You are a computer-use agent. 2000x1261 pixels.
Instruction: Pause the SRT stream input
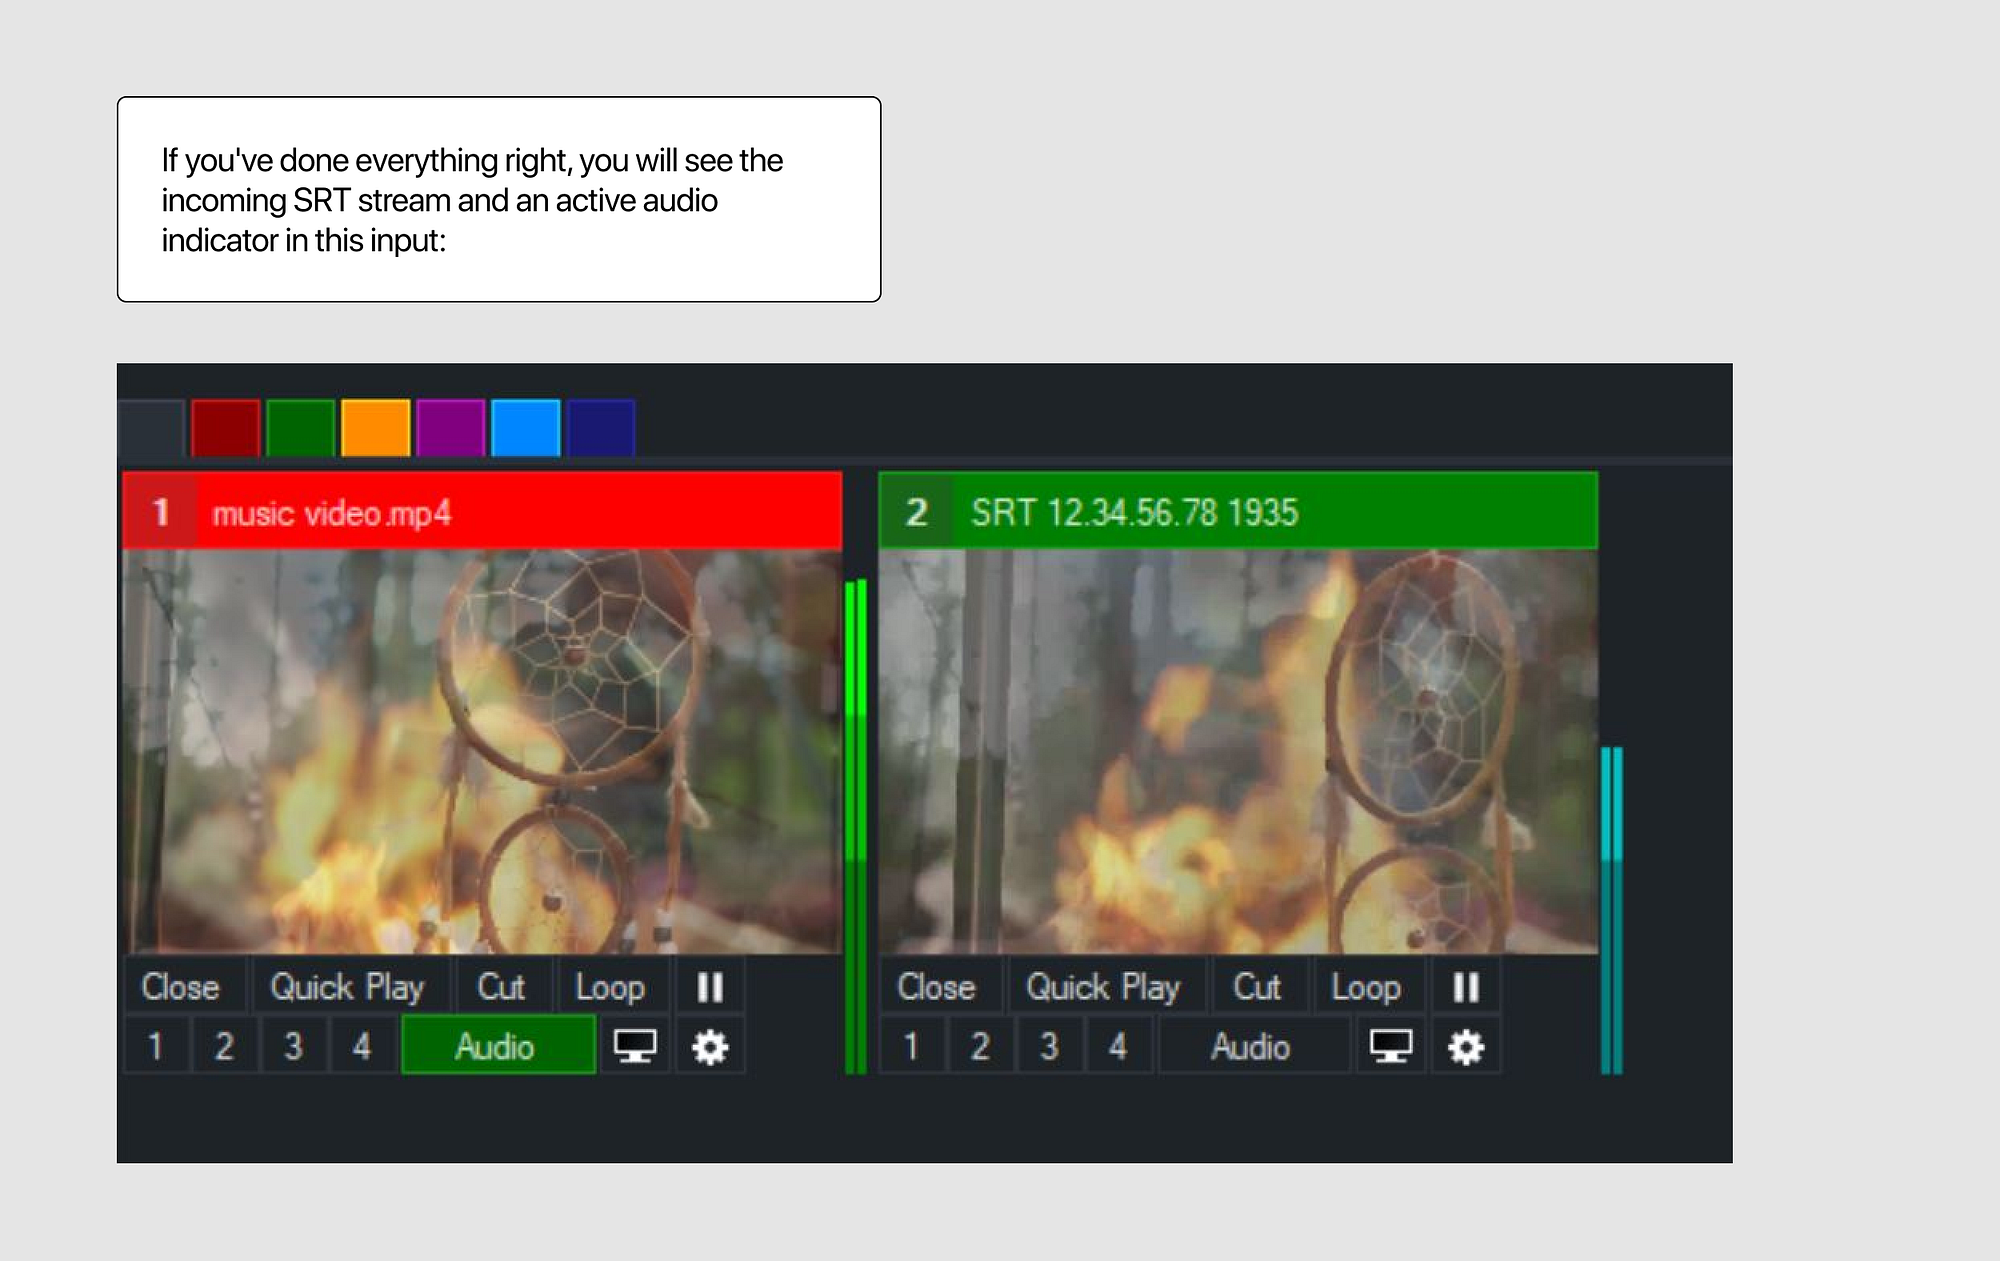tap(1466, 986)
